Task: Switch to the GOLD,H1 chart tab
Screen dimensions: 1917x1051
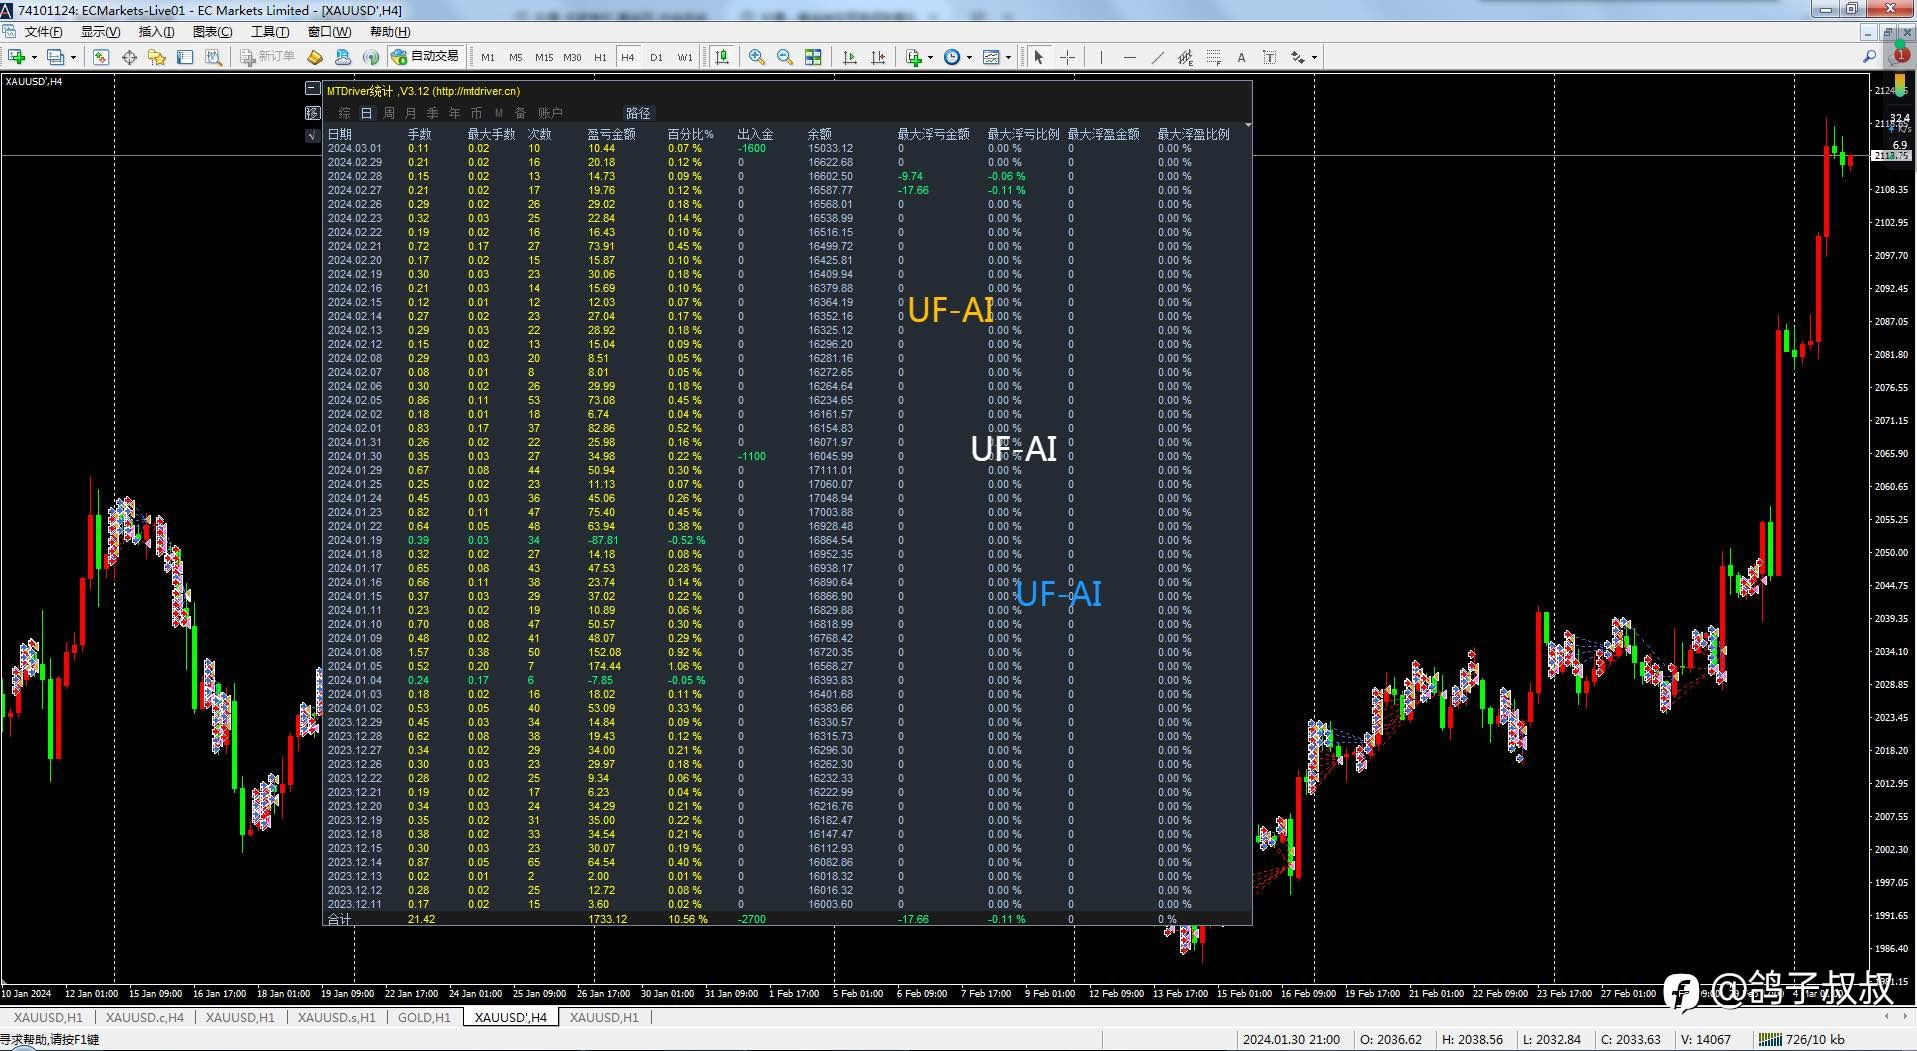Action: coord(424,1017)
